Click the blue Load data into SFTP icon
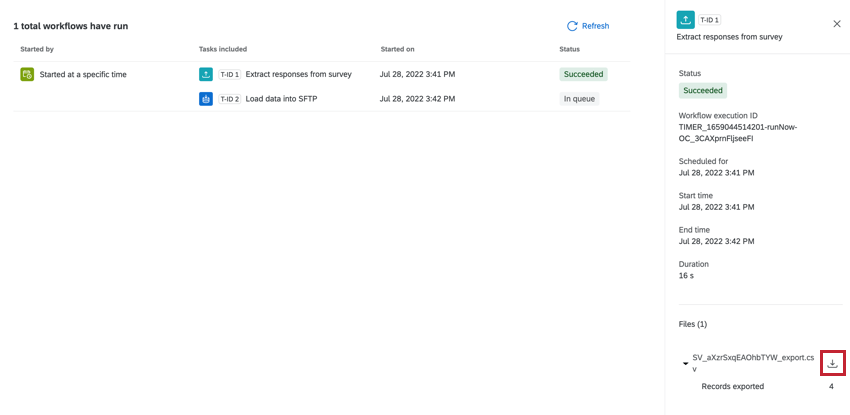Screen dimensions: 850x415 (x=205, y=99)
